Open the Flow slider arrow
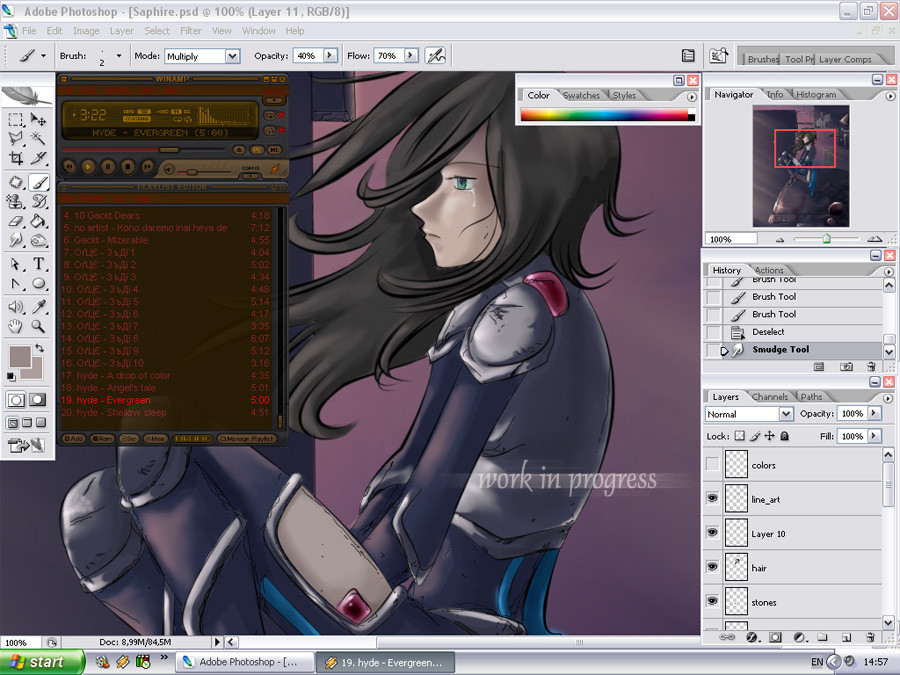 [x=411, y=56]
